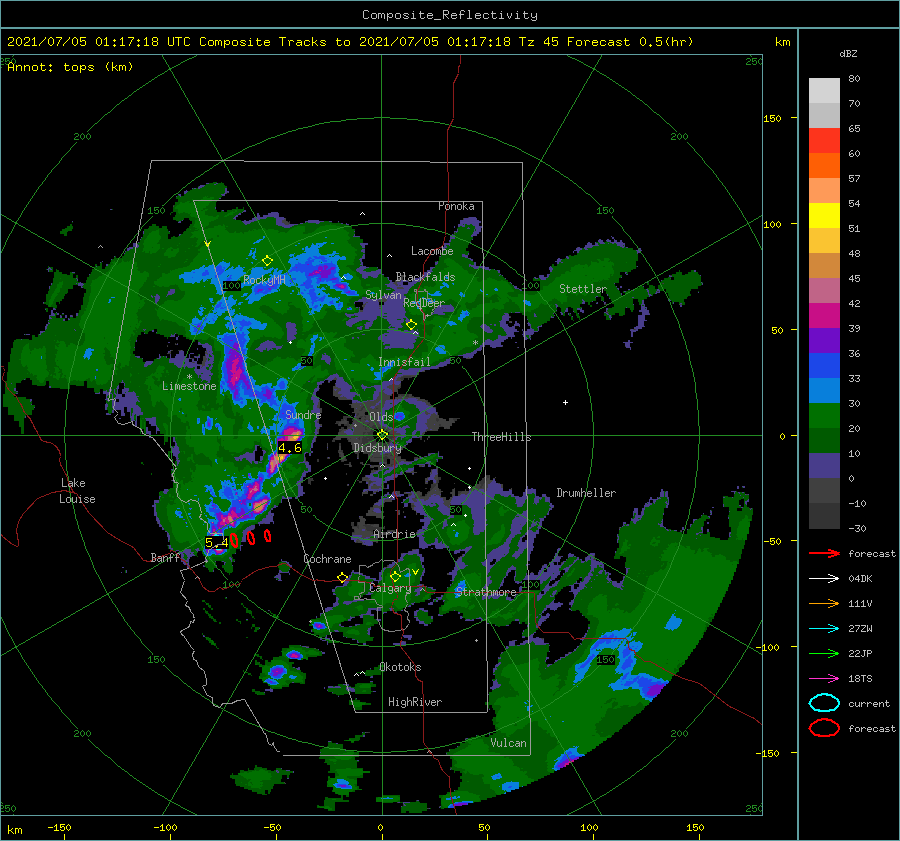900x841 pixels.
Task: Pick the blue 33-36 dBZ swatch
Action: coord(824,366)
